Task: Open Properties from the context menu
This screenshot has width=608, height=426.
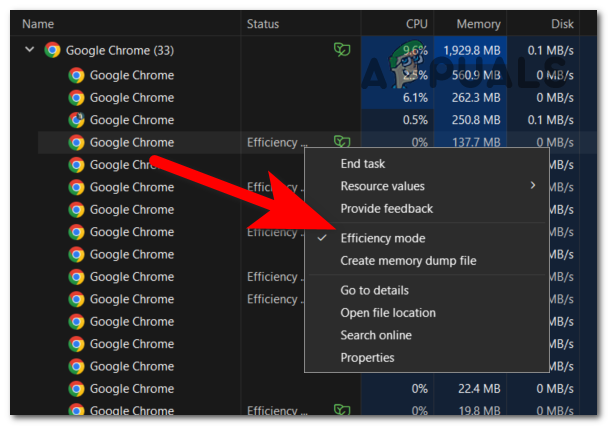Action: point(367,358)
